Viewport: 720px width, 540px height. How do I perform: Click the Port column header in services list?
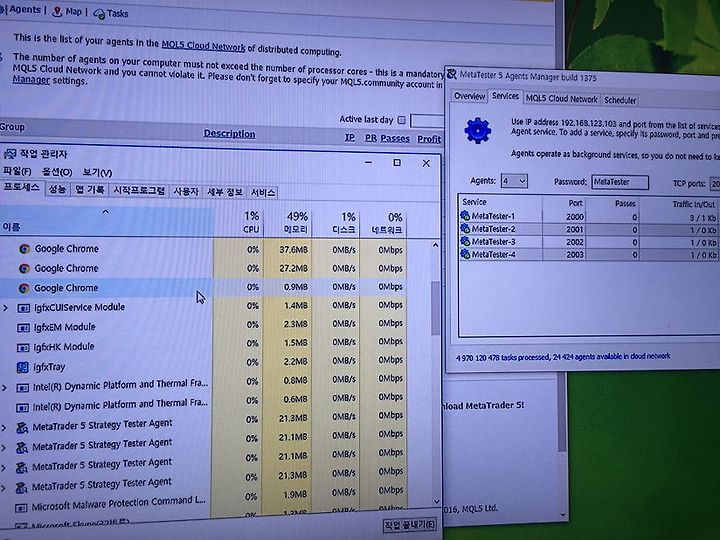coord(575,202)
